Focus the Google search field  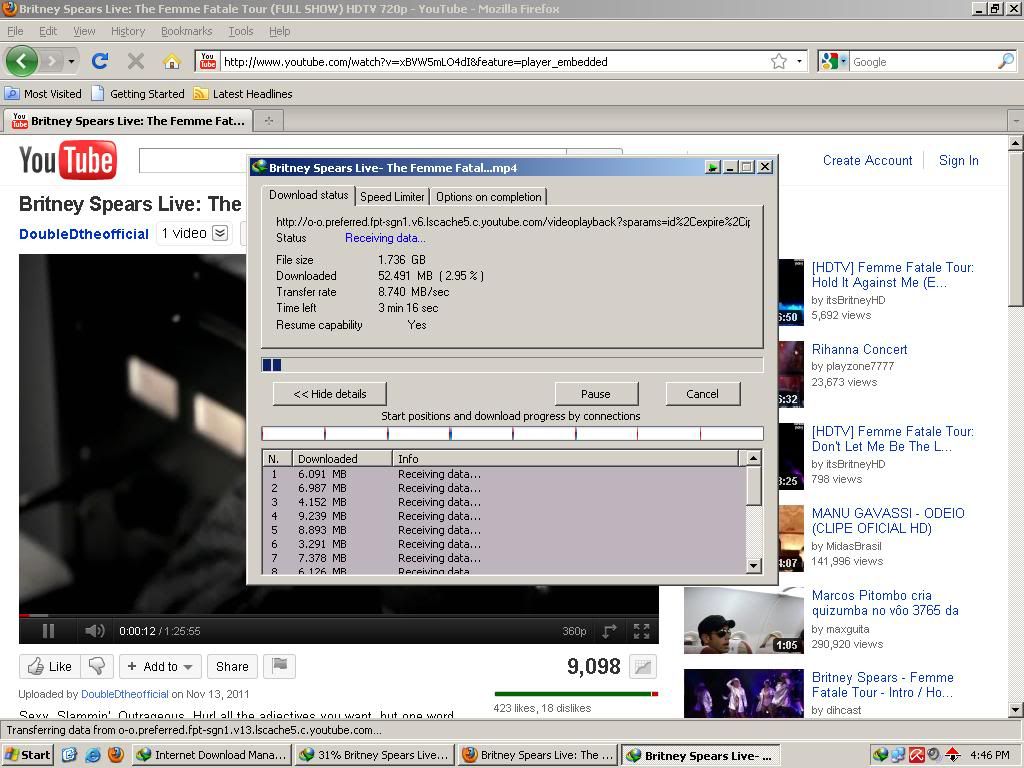click(x=923, y=61)
